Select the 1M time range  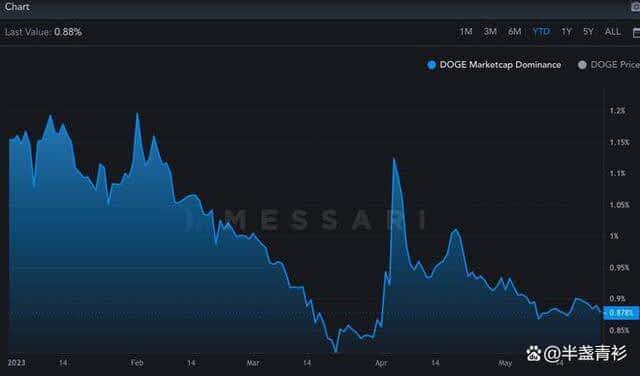pyautogui.click(x=466, y=32)
